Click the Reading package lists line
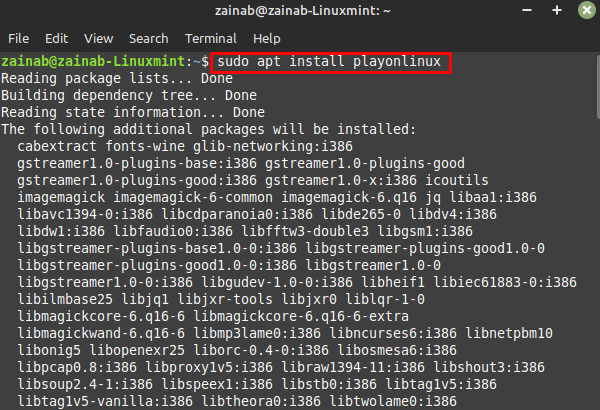This screenshot has width=600, height=410. pyautogui.click(x=117, y=78)
